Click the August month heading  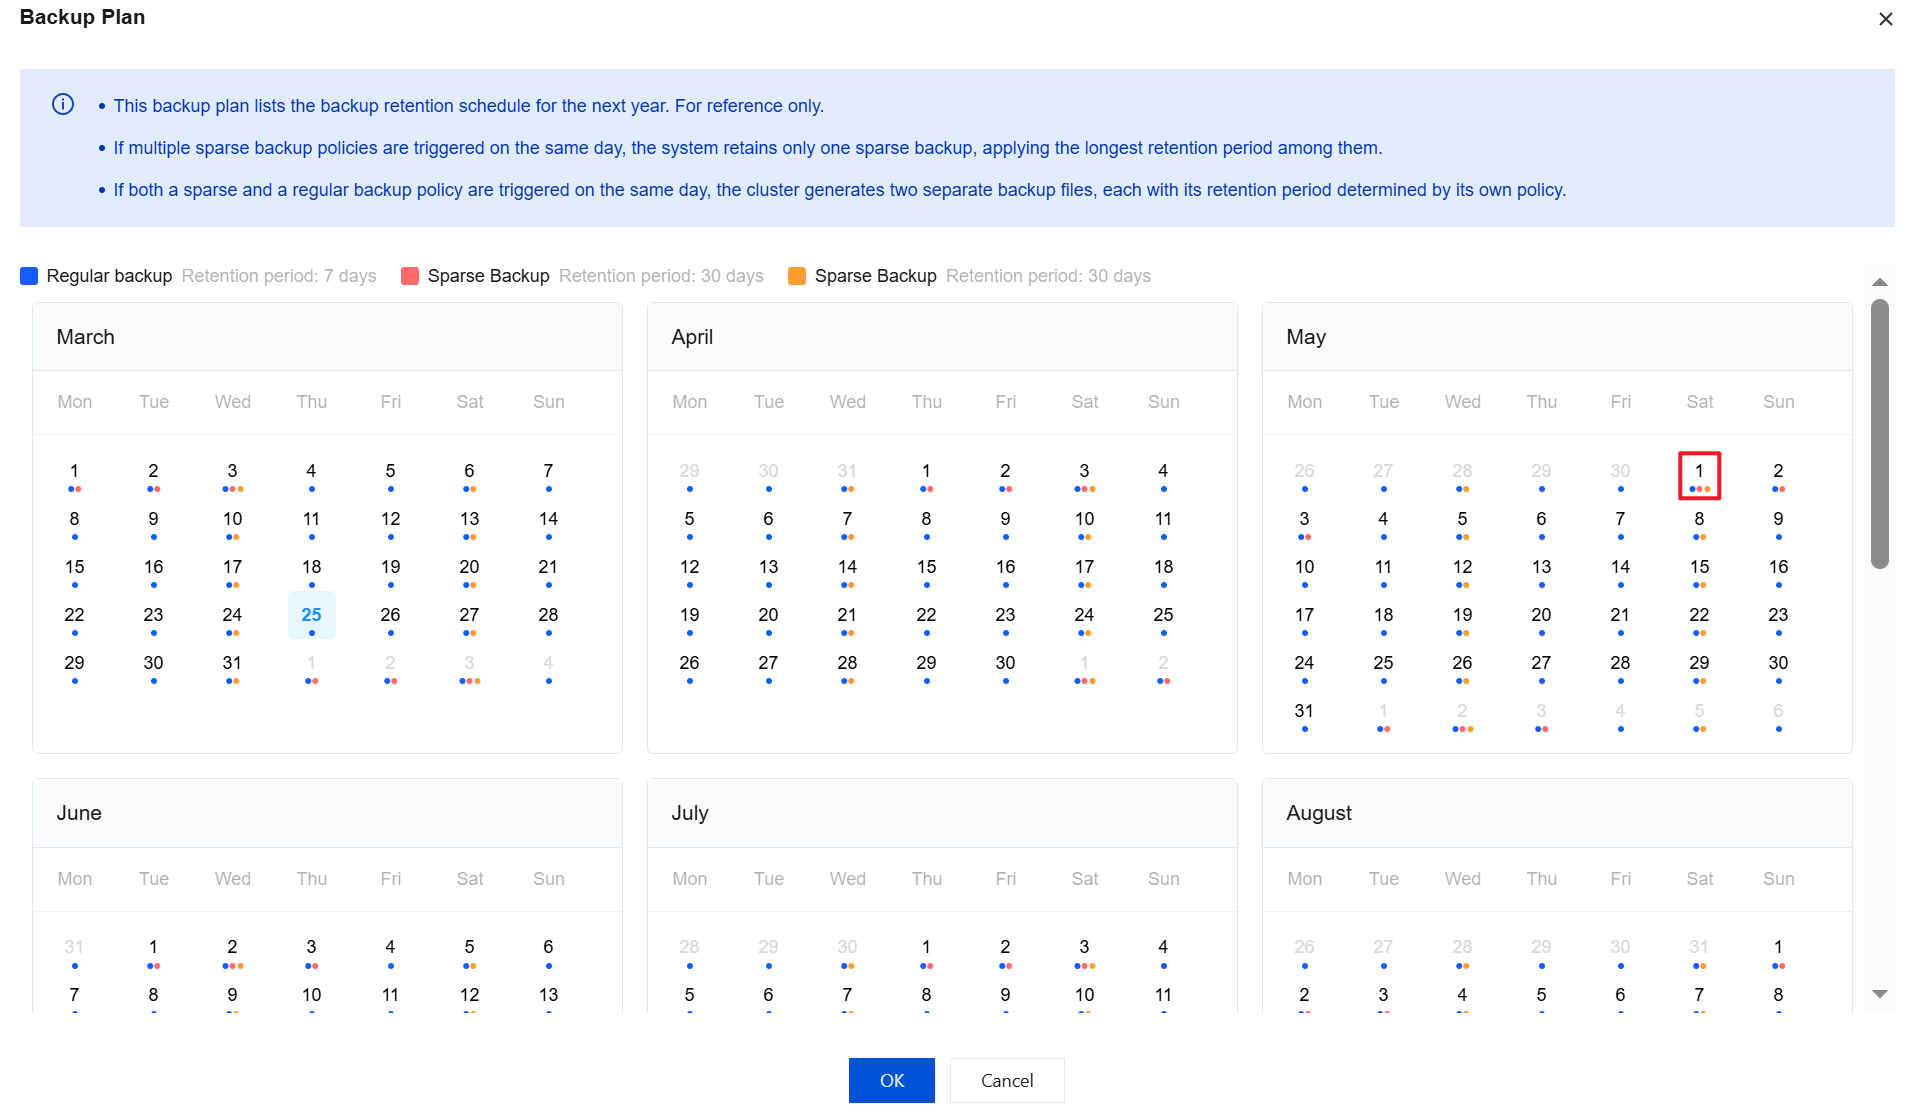coord(1319,813)
